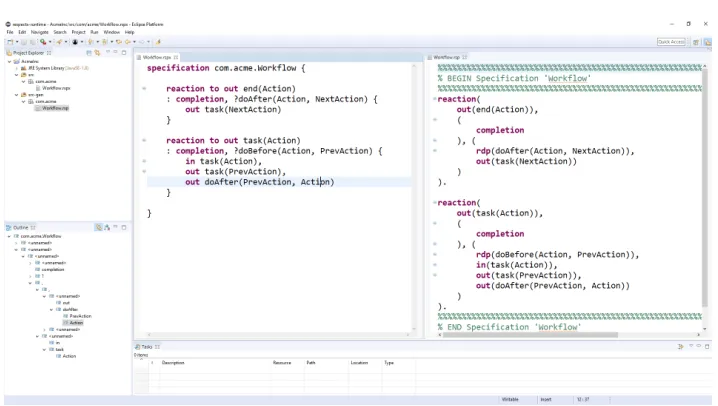
Task: Click the Previous Annotation toolbar icon
Action: pos(104,42)
